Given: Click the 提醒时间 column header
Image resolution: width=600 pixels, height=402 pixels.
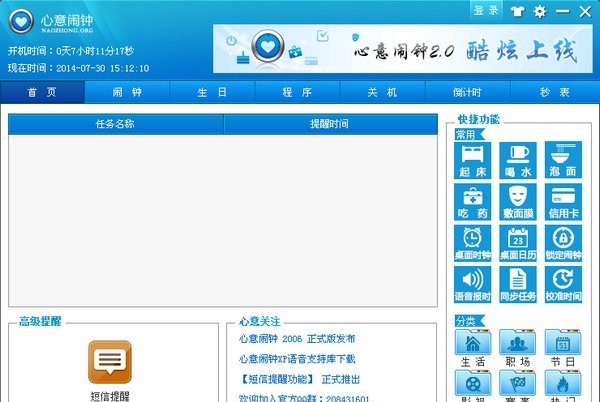Looking at the screenshot, I should (330, 124).
